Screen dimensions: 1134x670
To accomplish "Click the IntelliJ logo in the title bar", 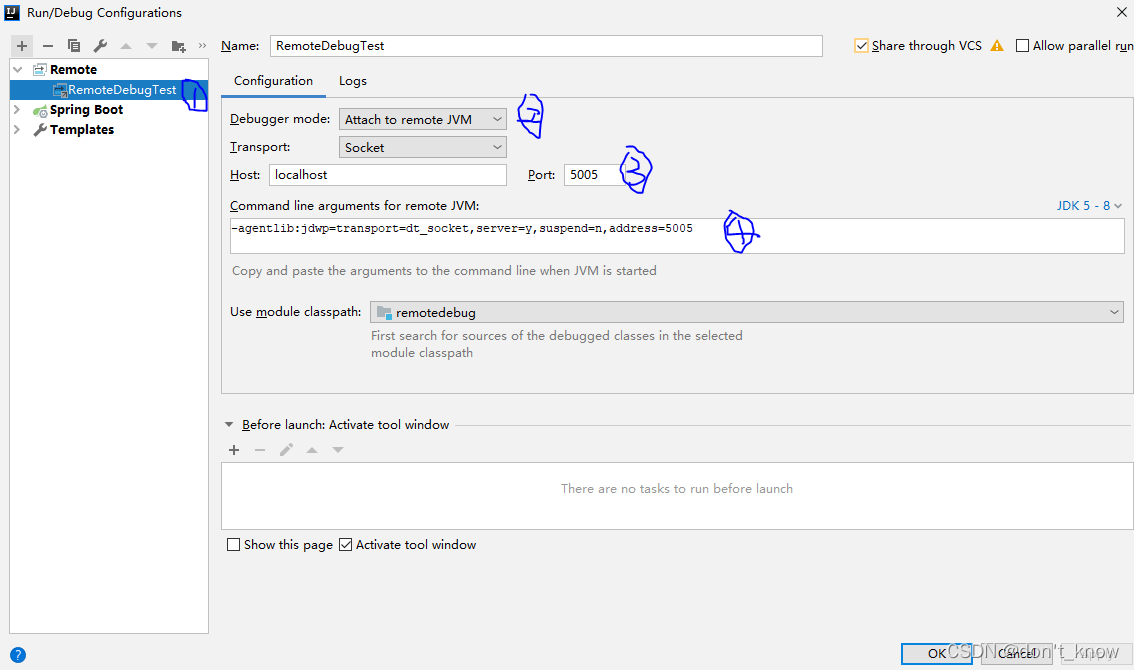I will [12, 12].
